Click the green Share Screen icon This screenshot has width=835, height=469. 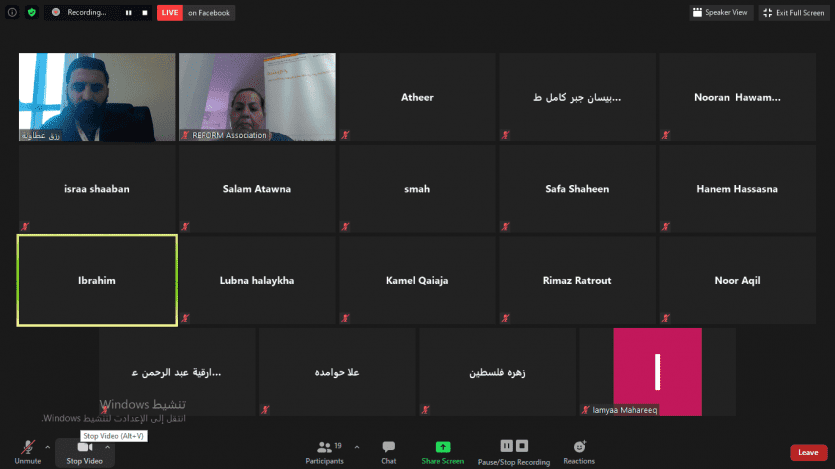tap(442, 451)
